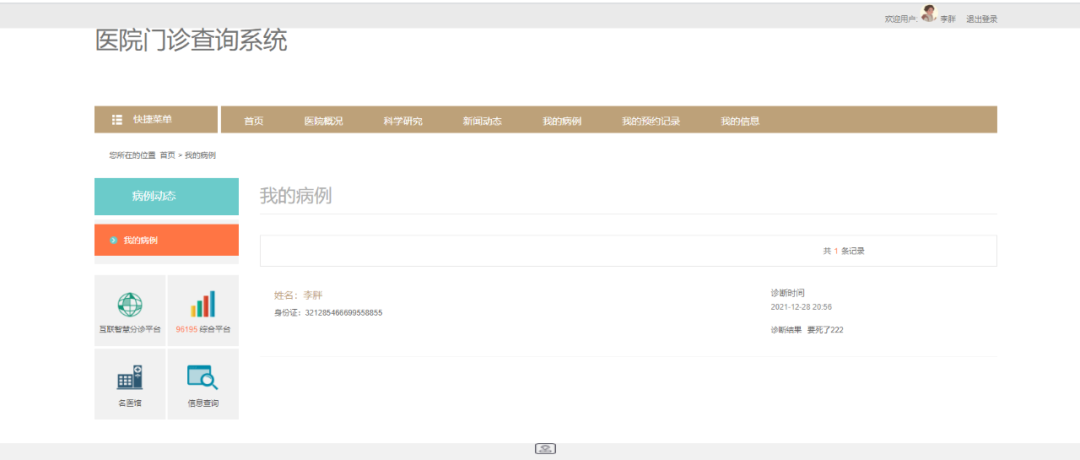Click the icon at bottom center bar
Image resolution: width=1080 pixels, height=460 pixels.
coord(546,449)
